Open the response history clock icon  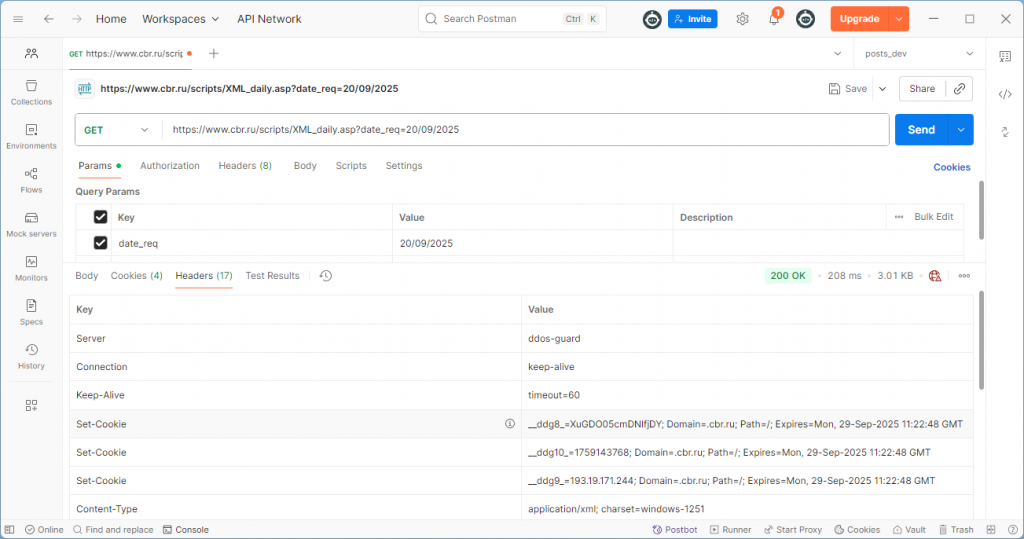[x=326, y=276]
